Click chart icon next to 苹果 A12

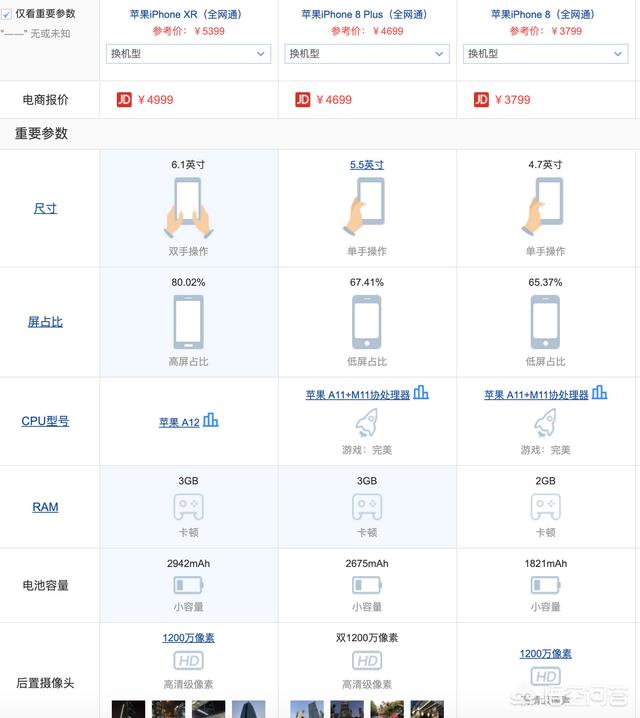pyautogui.click(x=211, y=419)
